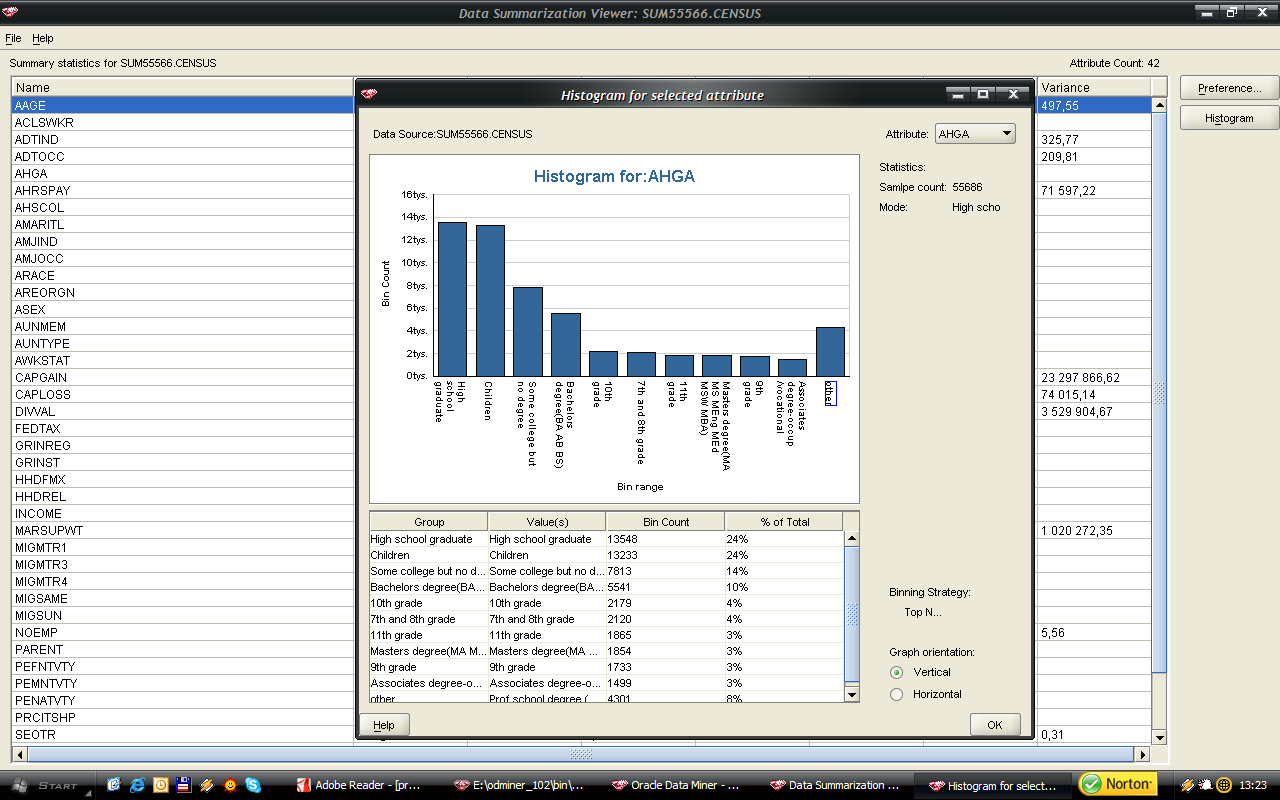The width and height of the screenshot is (1280, 800).
Task: Open the File menu
Action: tap(13, 38)
